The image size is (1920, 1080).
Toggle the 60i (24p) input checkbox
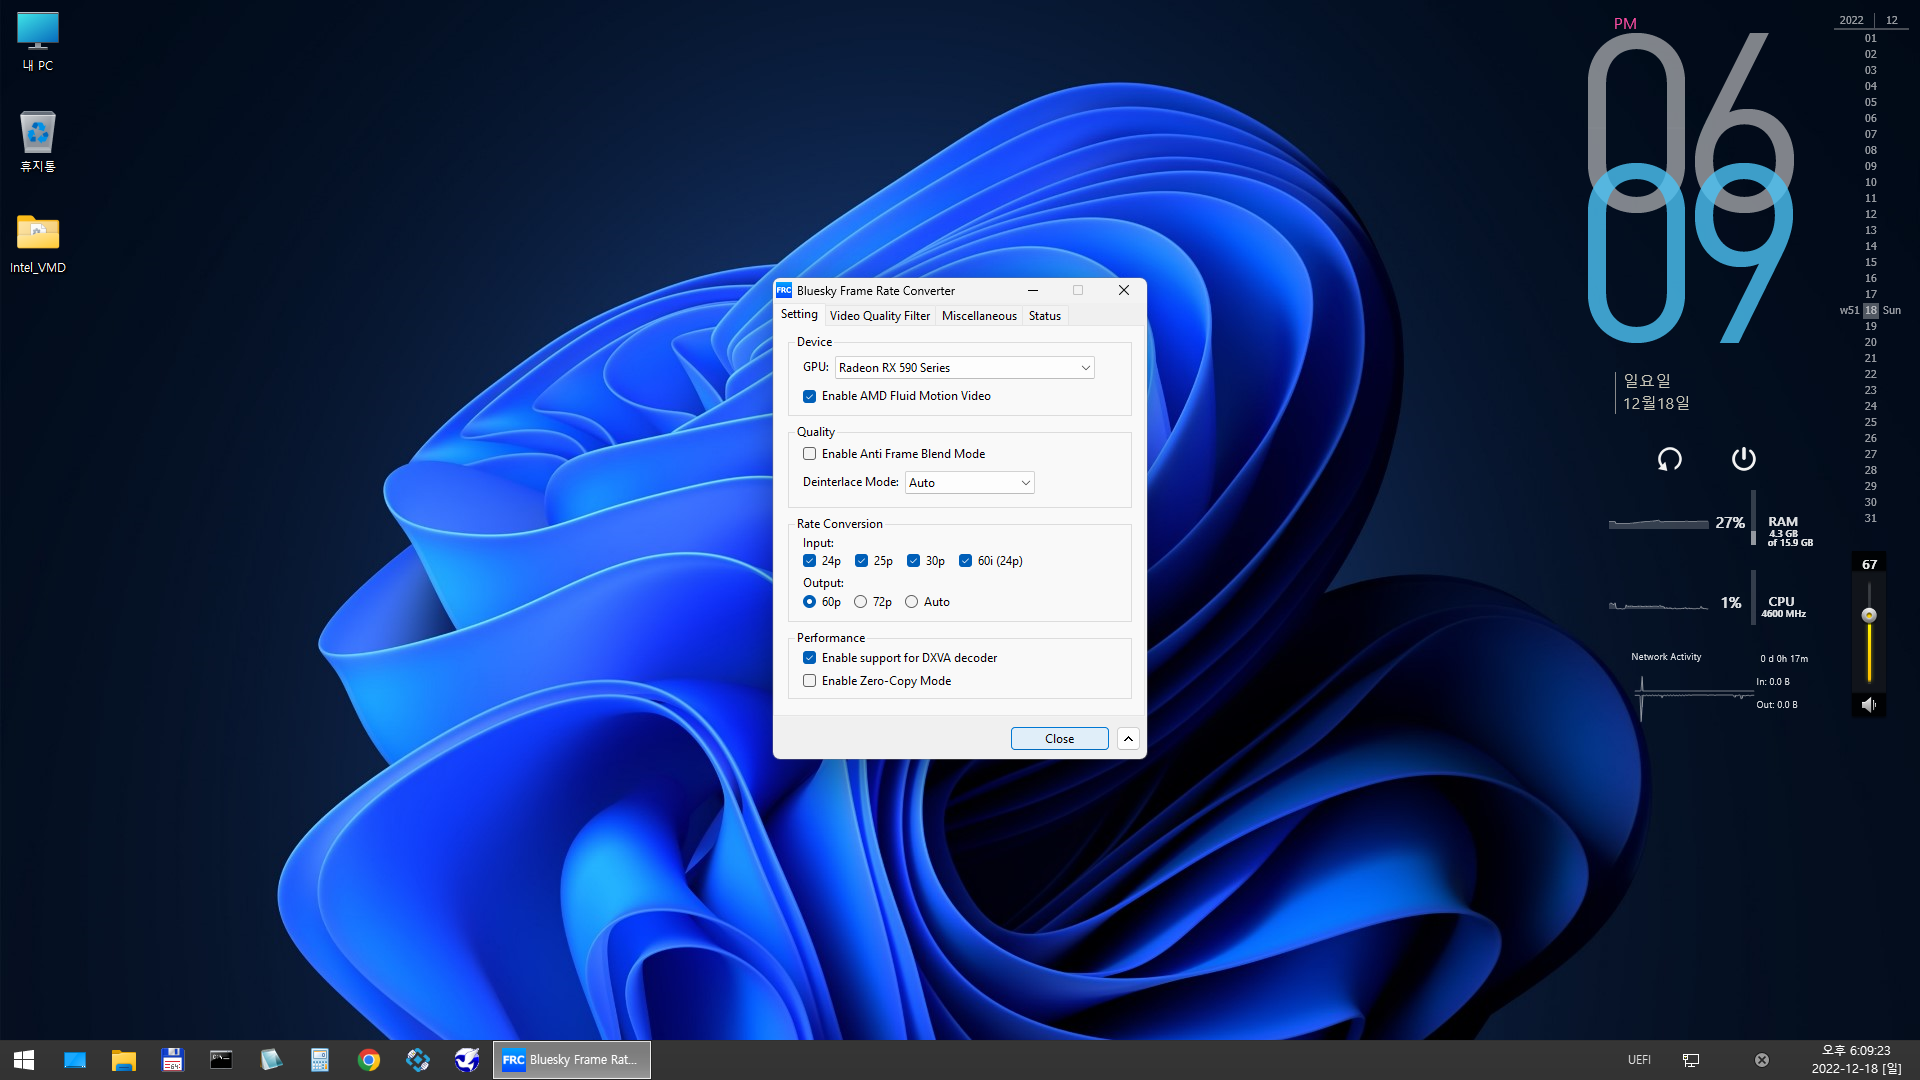coord(965,561)
